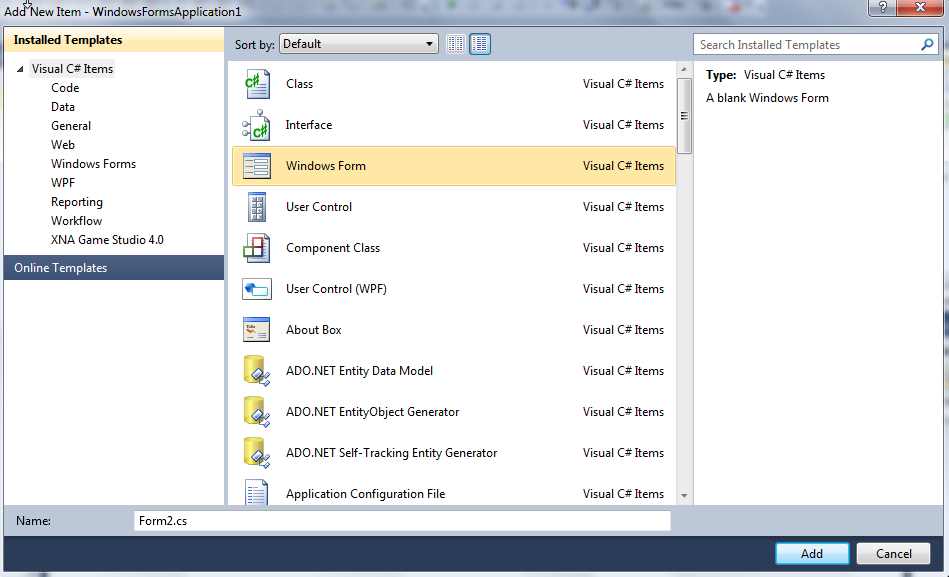Image resolution: width=949 pixels, height=577 pixels.
Task: Click the Cancel button
Action: [x=893, y=554]
